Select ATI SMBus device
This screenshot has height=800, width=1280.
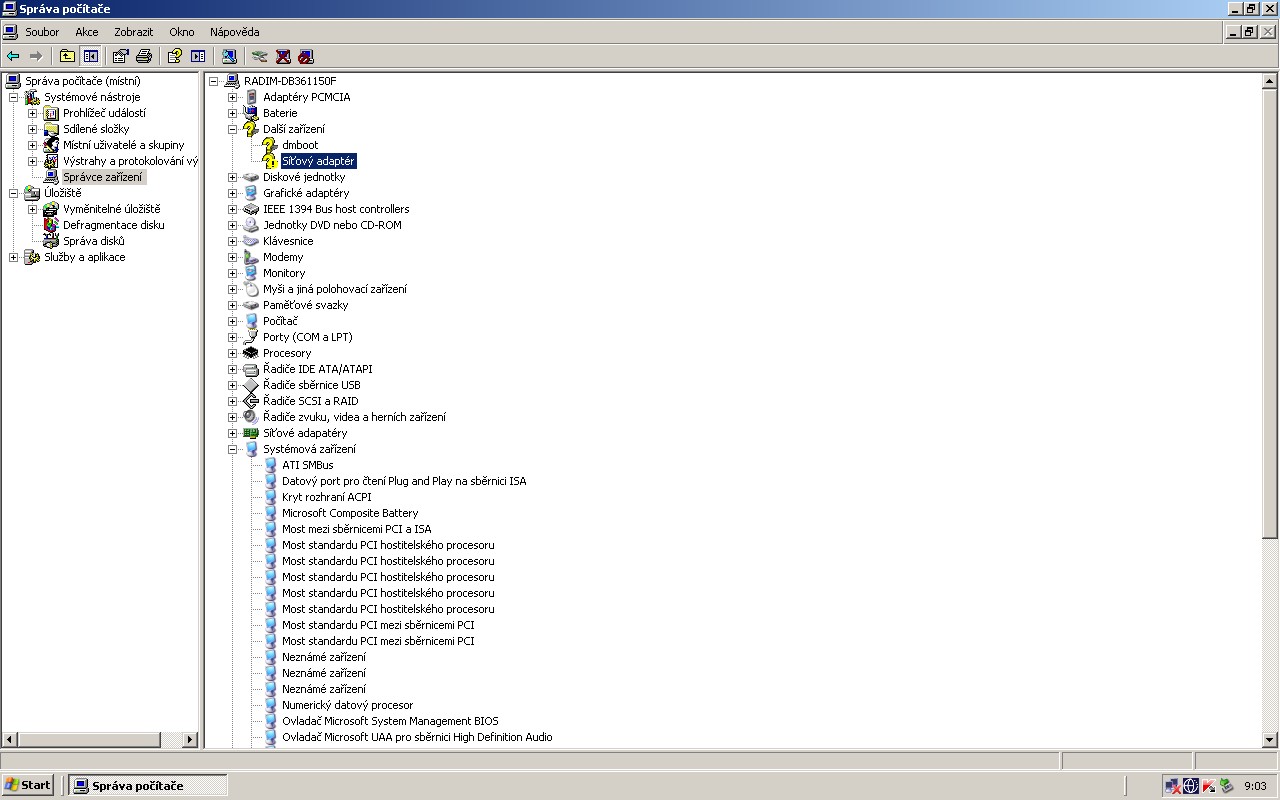click(x=308, y=465)
